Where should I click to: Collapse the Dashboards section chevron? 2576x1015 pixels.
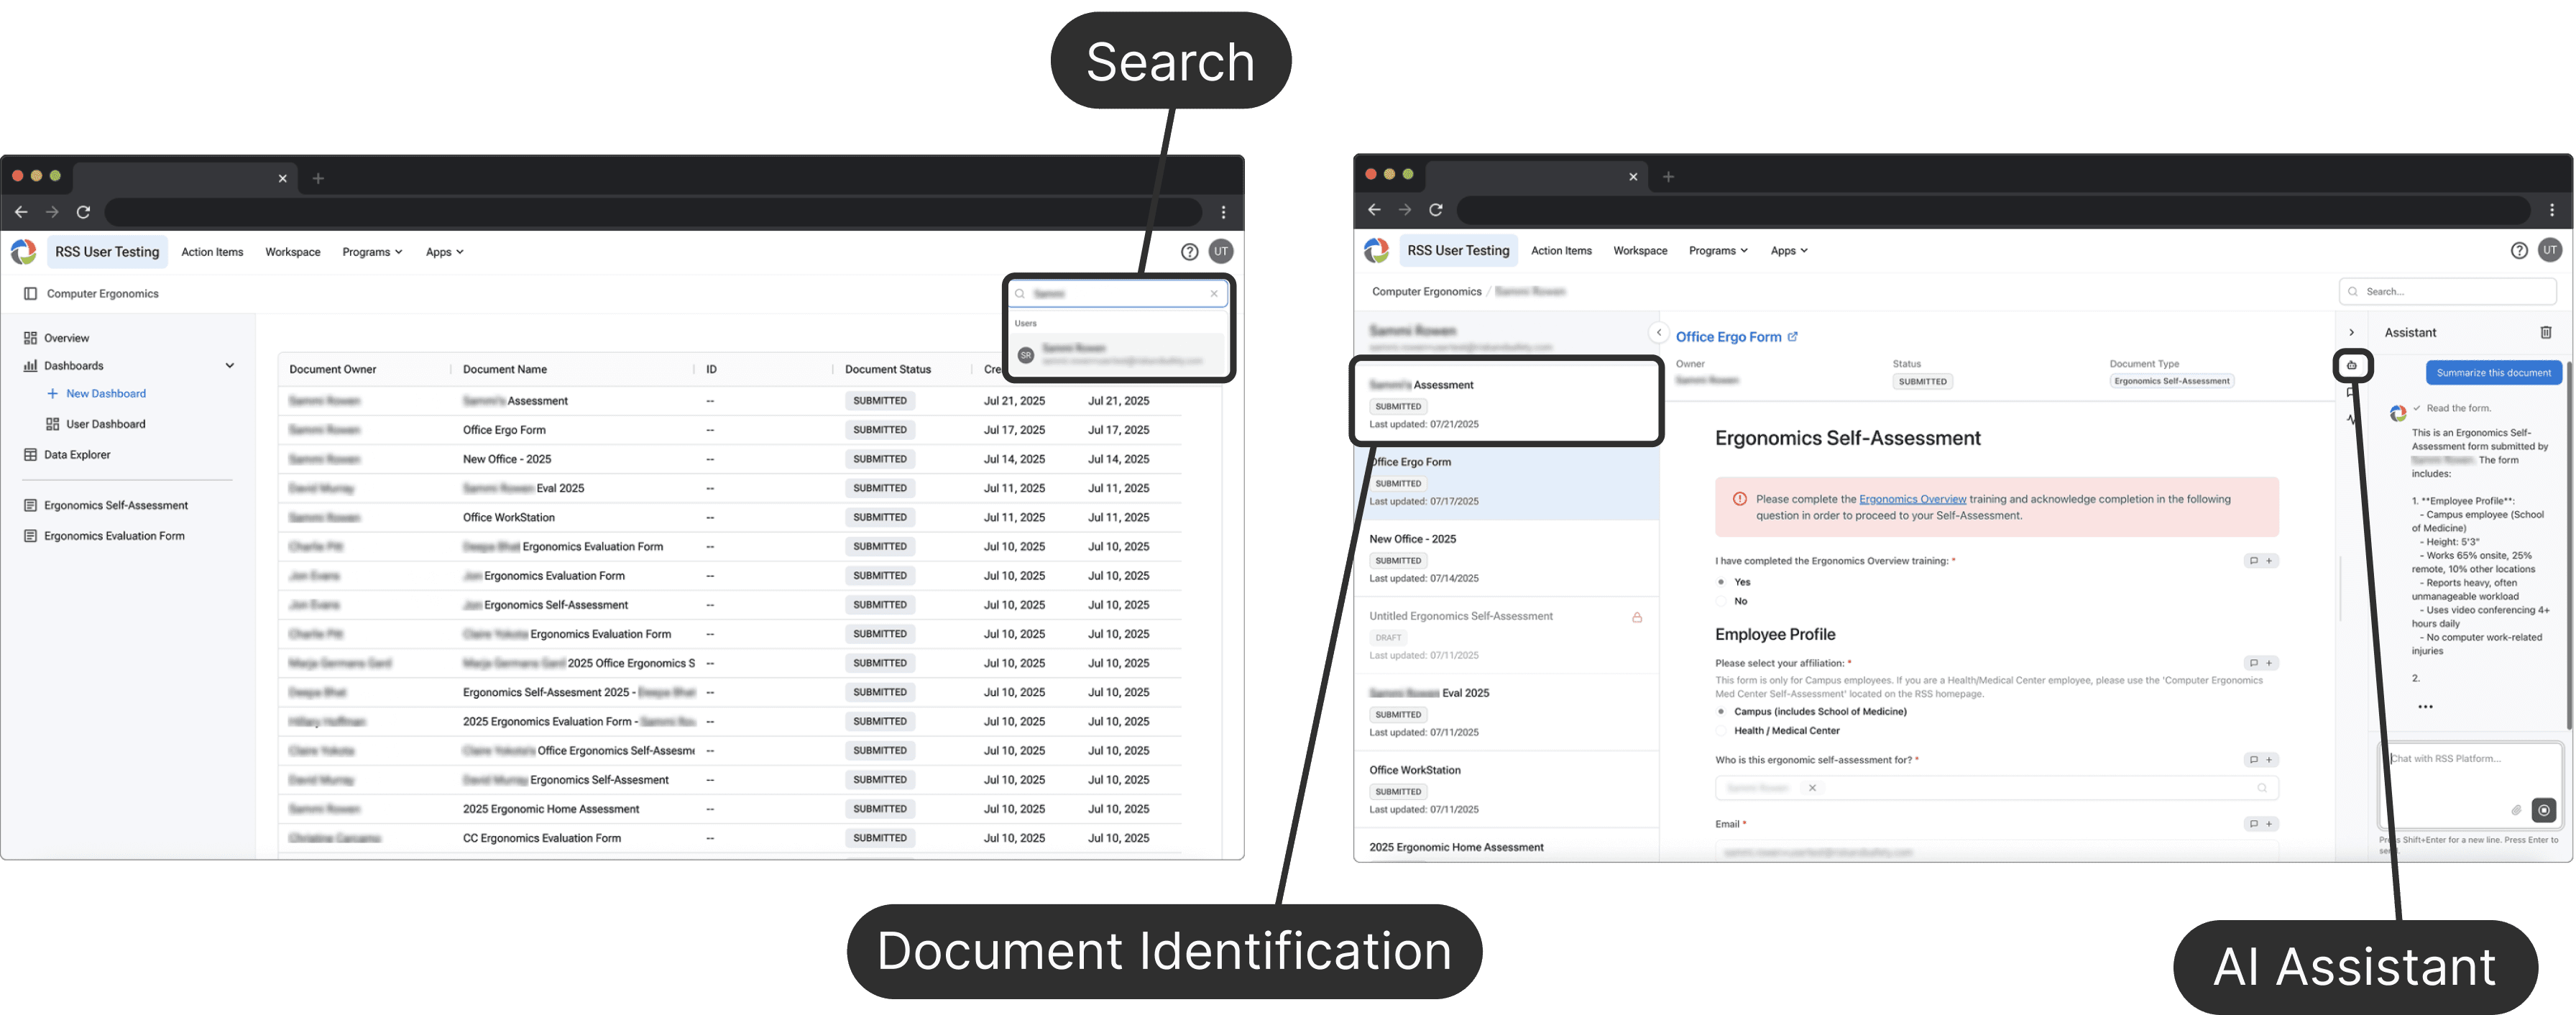pos(229,366)
